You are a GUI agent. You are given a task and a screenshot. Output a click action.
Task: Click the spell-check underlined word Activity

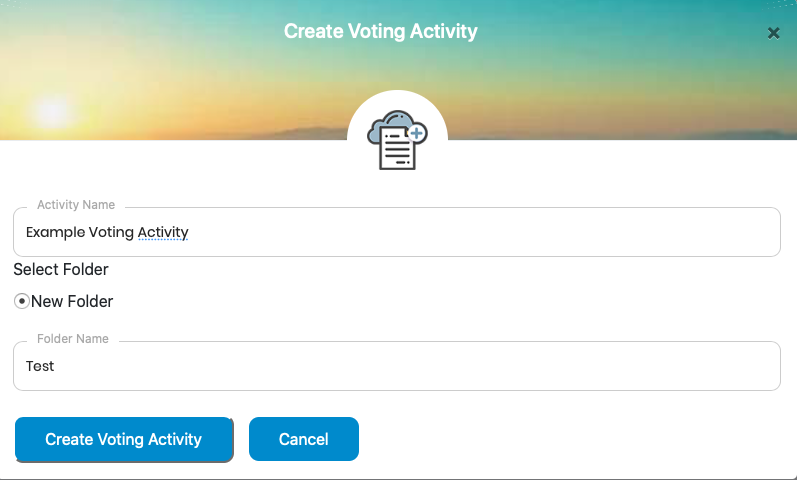(x=163, y=232)
